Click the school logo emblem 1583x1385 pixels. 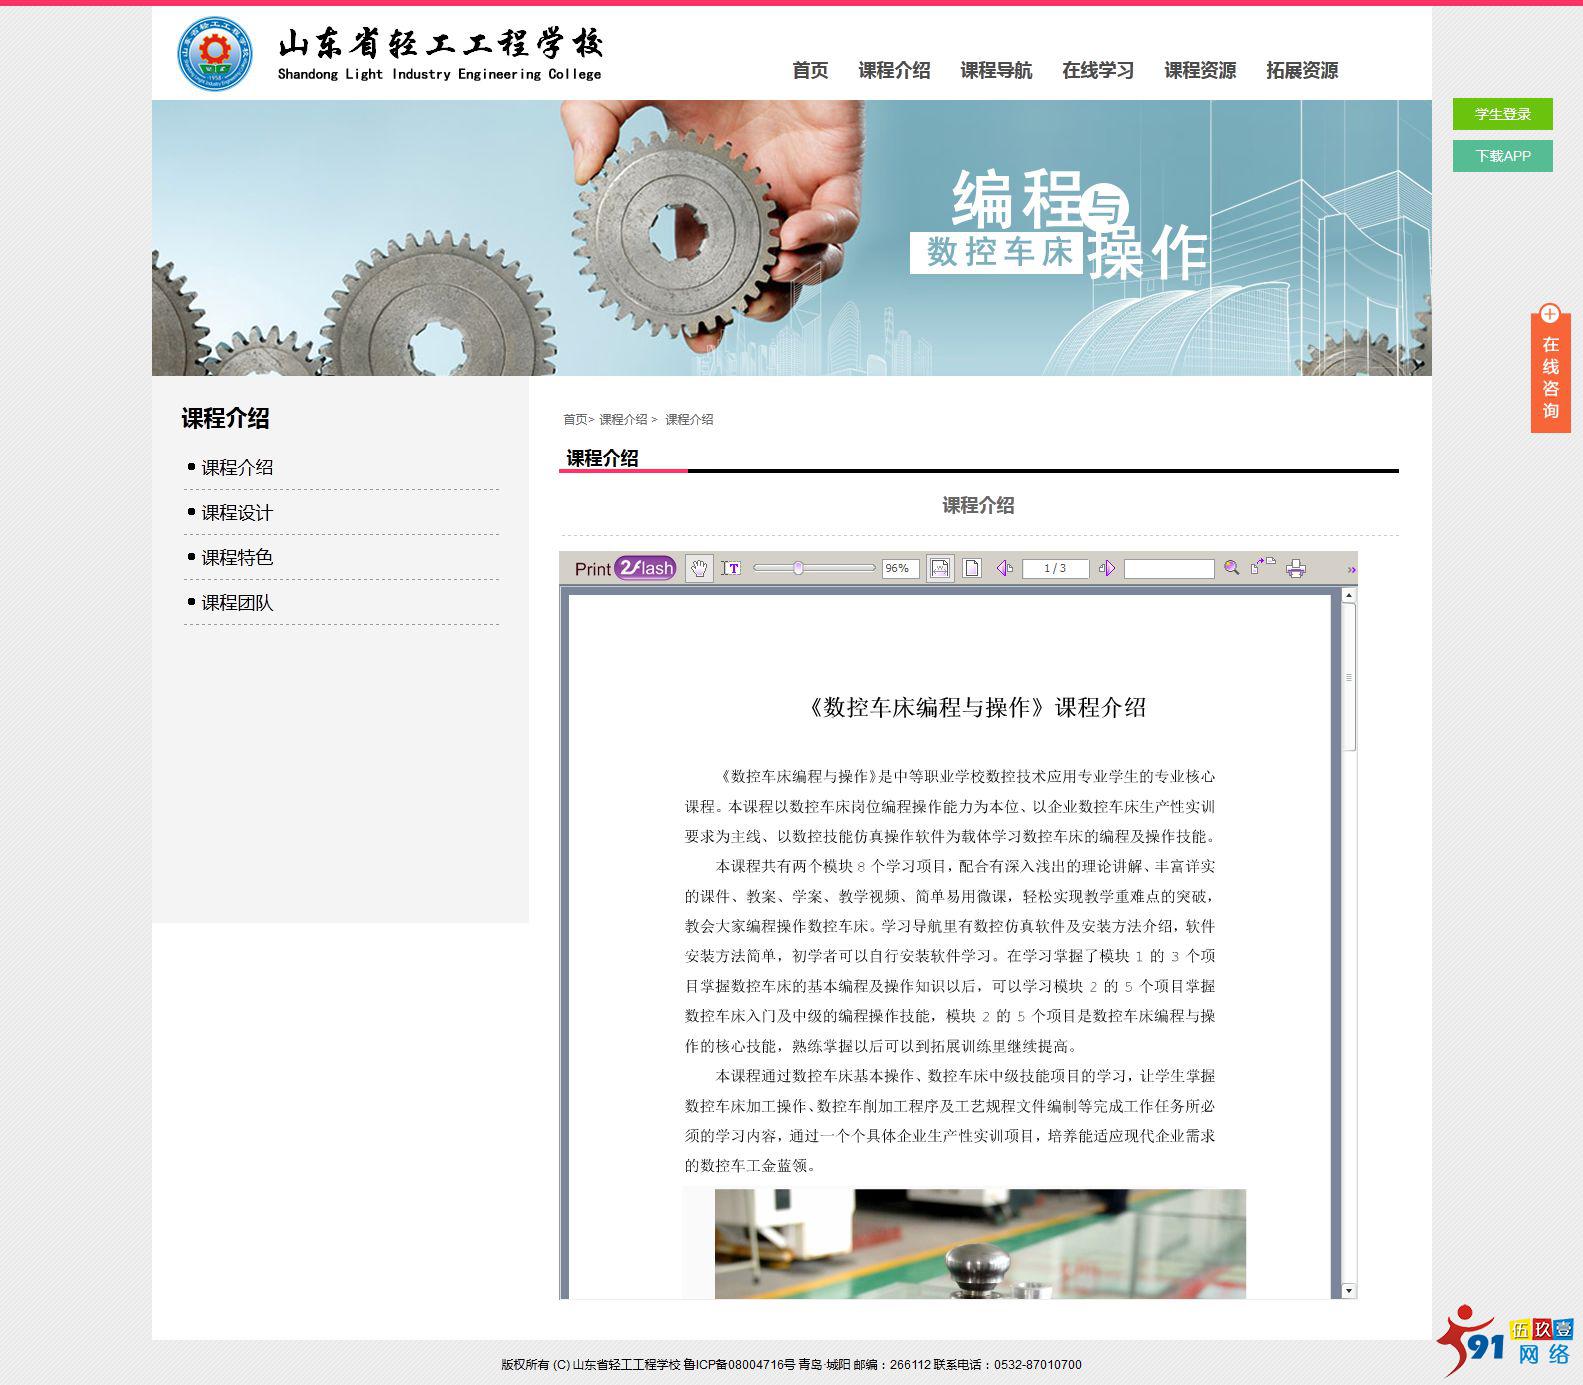click(215, 53)
